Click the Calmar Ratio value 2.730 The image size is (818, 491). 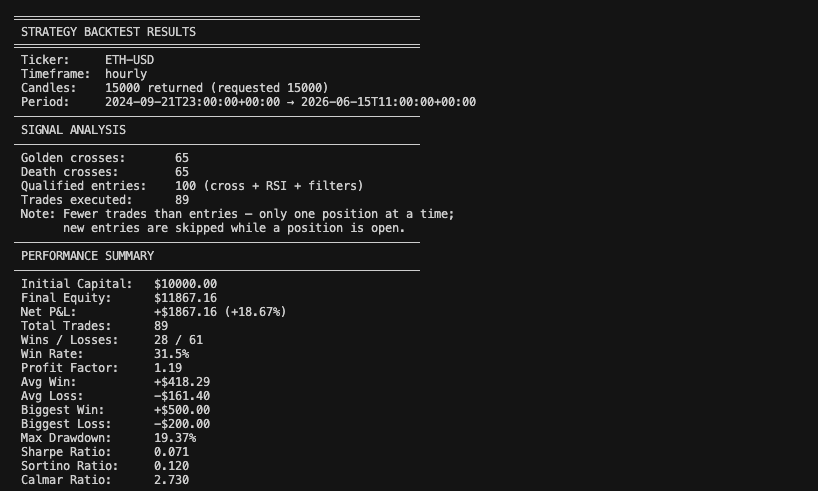[x=172, y=480]
